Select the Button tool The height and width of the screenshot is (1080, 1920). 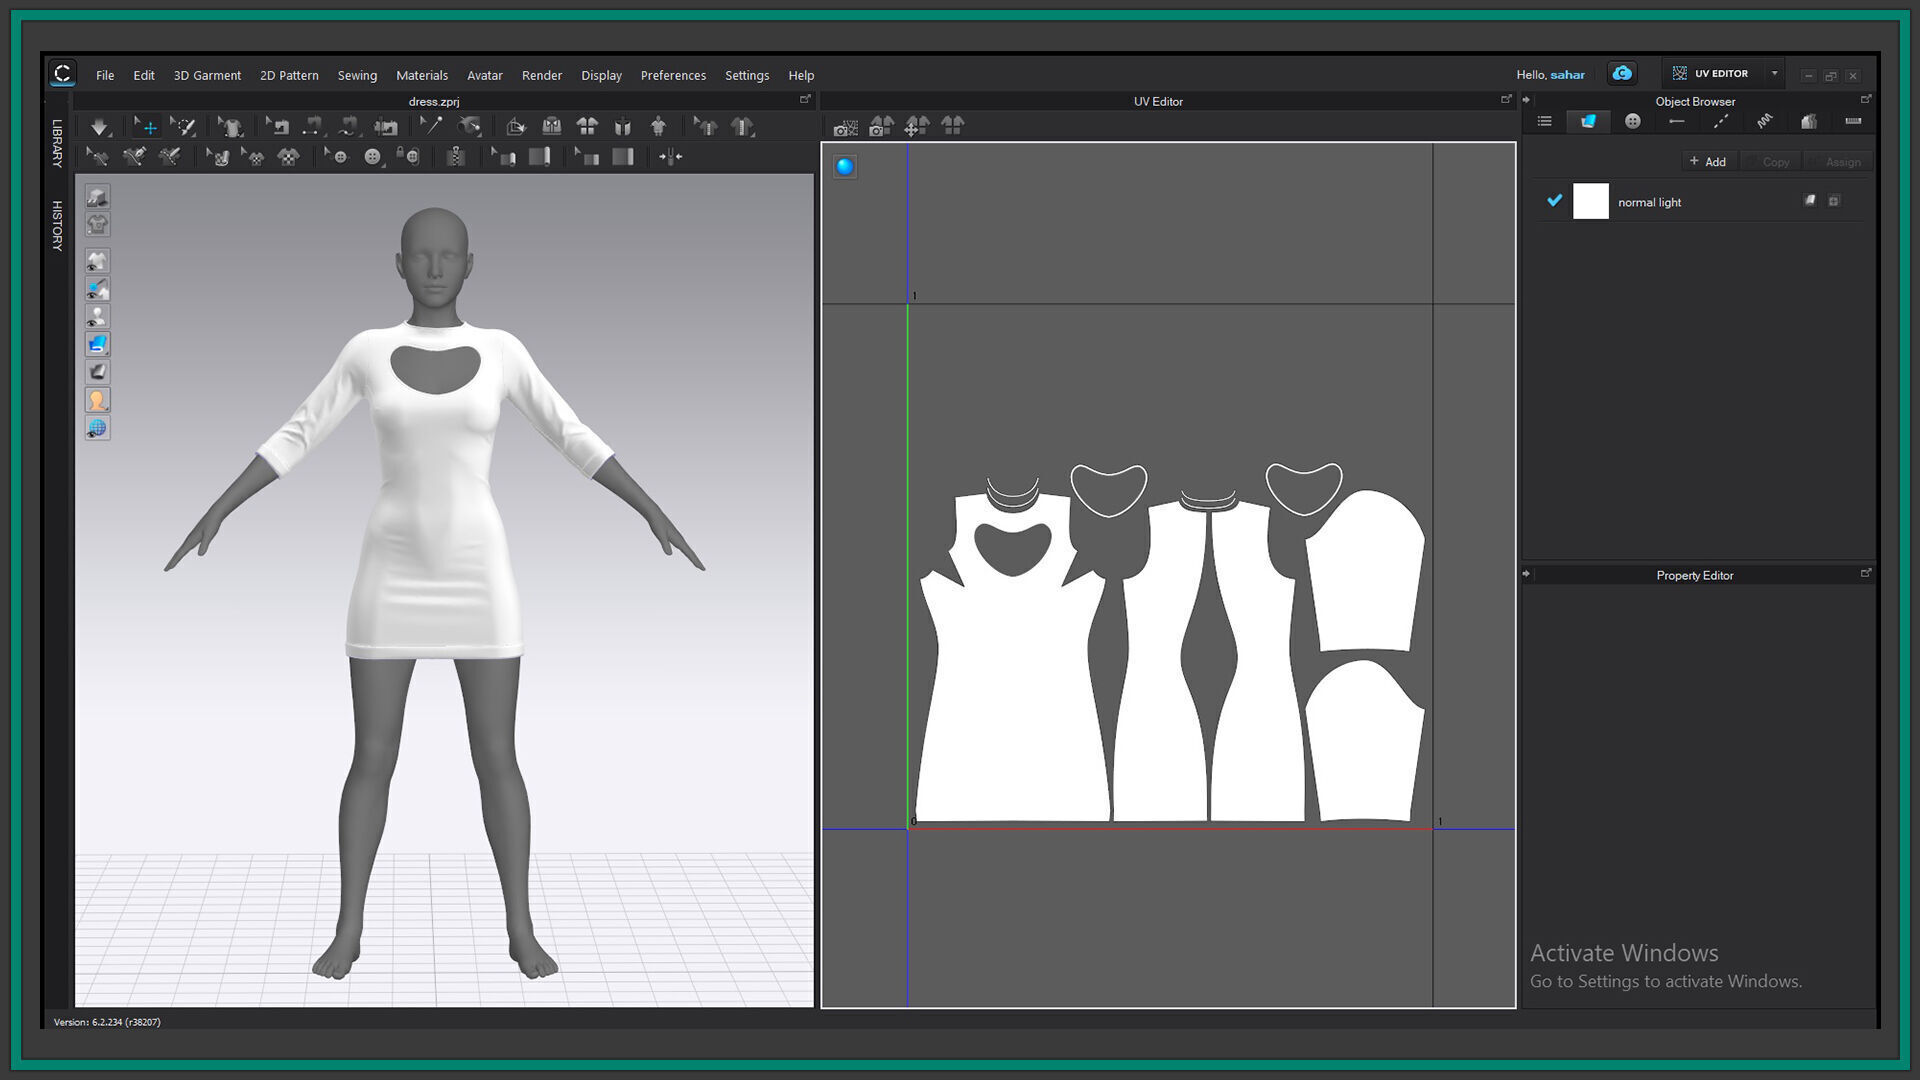[372, 157]
